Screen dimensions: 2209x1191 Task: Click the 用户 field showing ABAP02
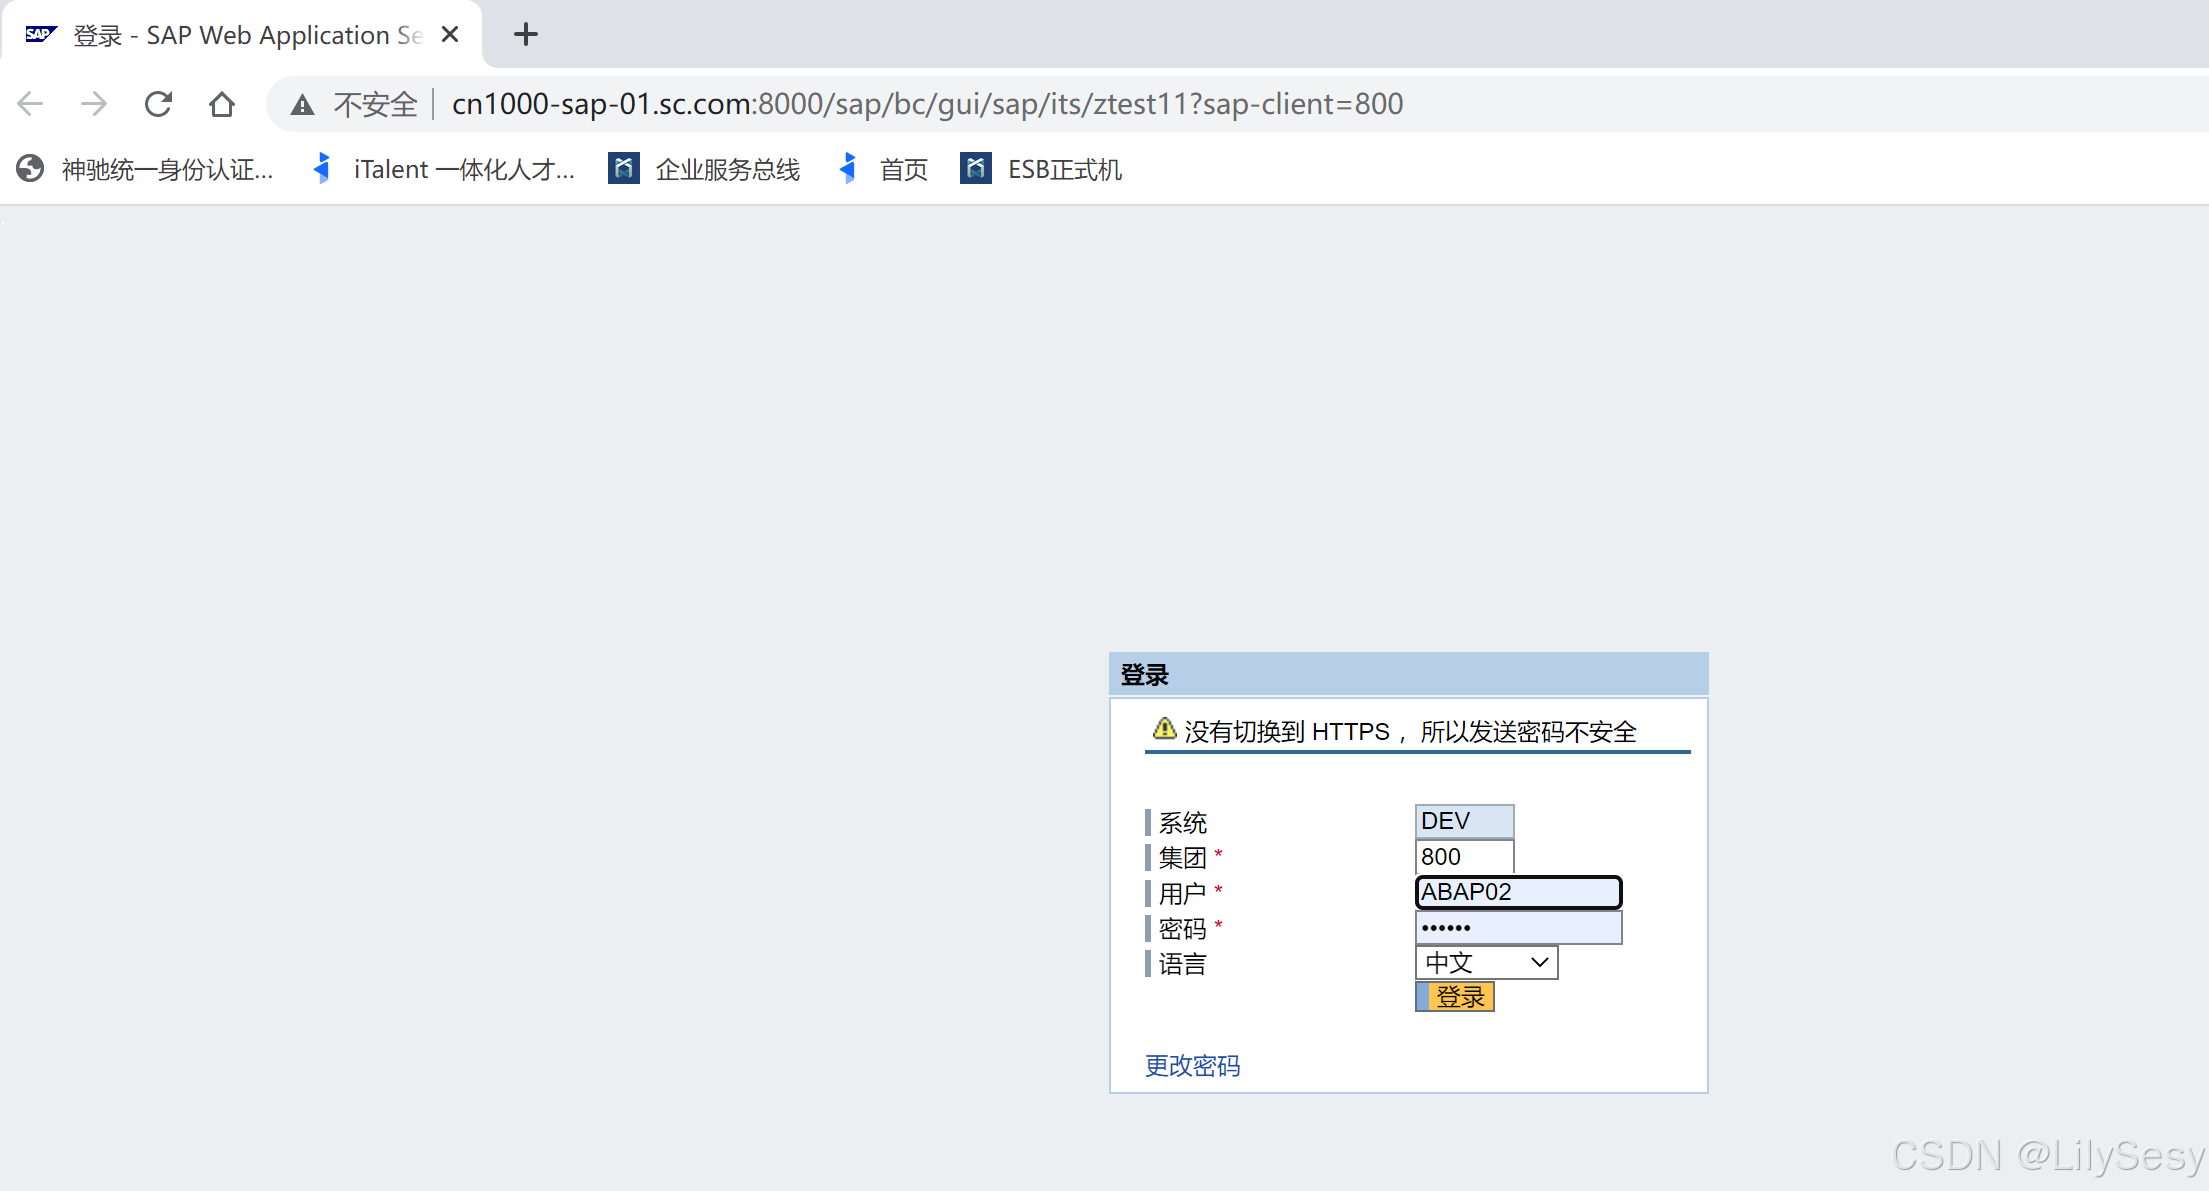pyautogui.click(x=1517, y=892)
